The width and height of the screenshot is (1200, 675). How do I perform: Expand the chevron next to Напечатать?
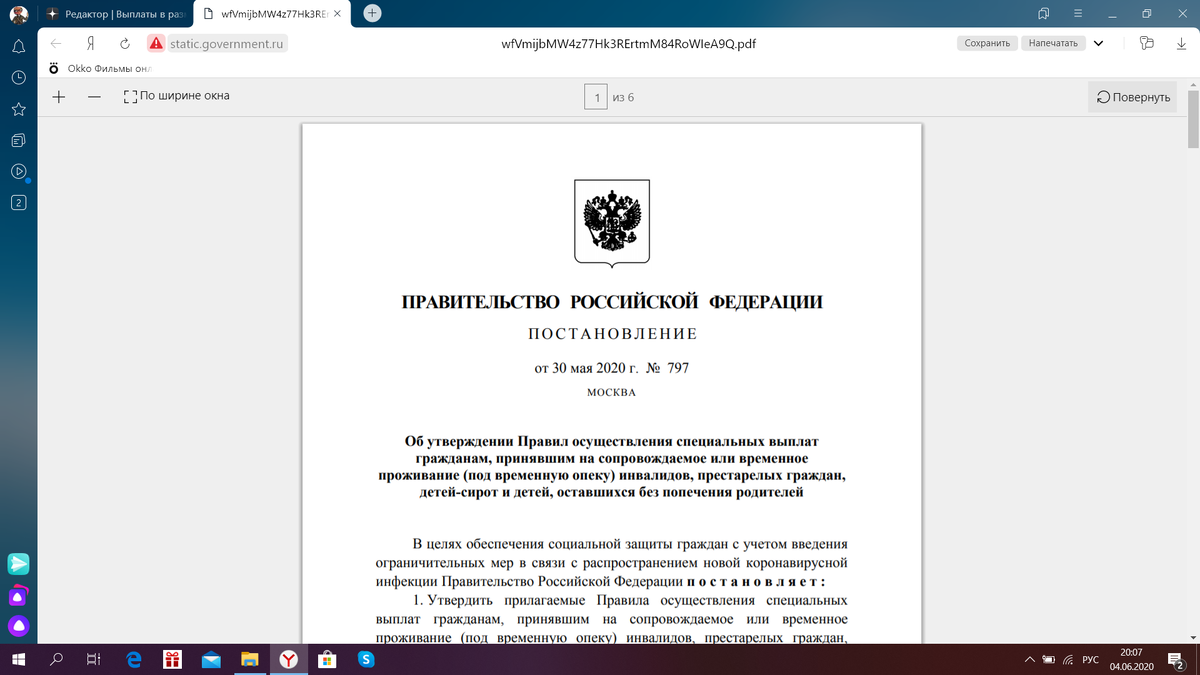point(1099,43)
